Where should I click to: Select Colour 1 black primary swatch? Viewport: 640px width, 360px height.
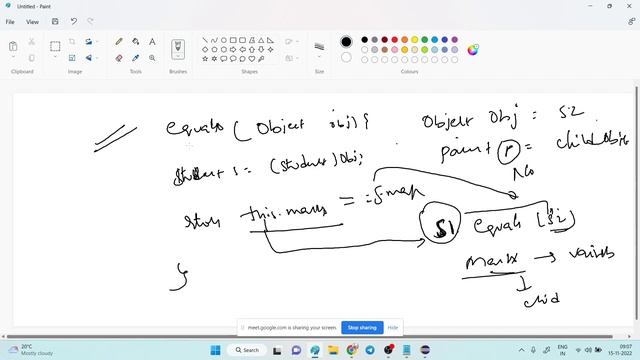tap(346, 42)
